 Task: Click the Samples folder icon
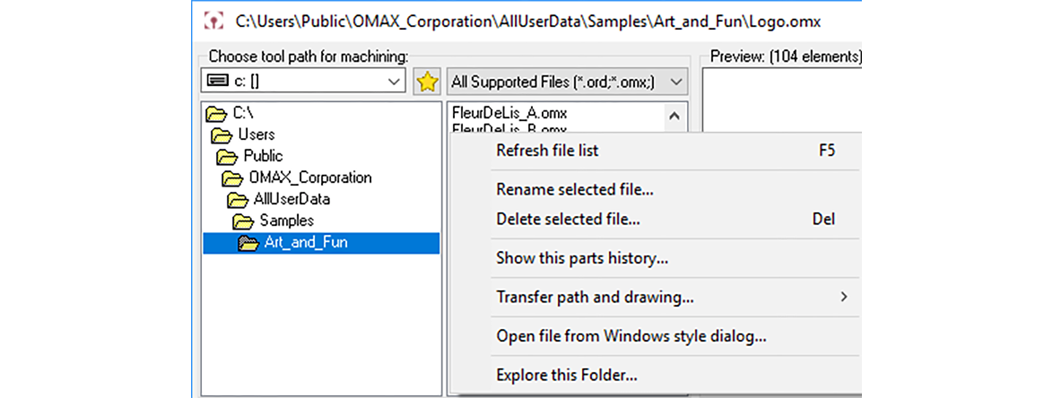(244, 220)
